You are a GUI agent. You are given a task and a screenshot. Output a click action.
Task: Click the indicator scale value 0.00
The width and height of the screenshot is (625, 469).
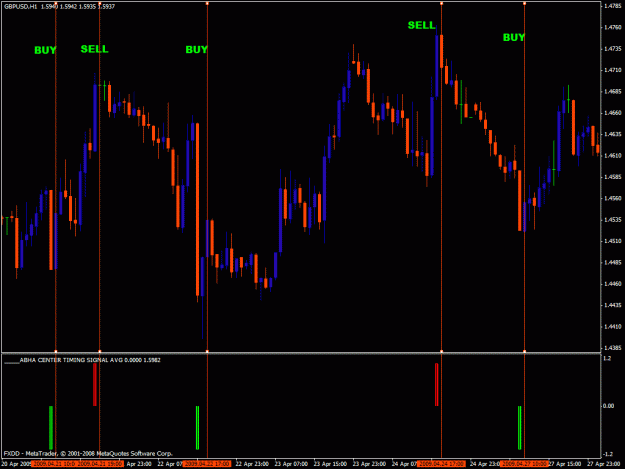(x=608, y=406)
